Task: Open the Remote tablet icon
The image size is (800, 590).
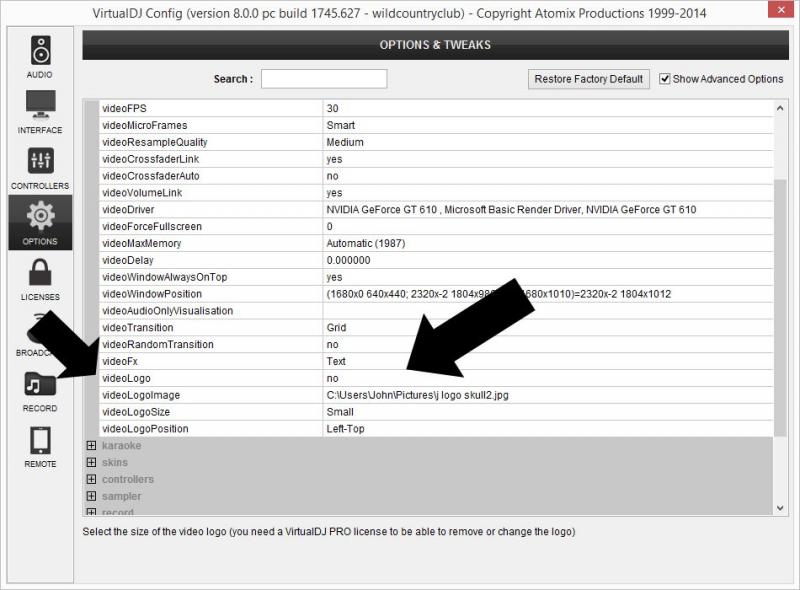Action: [x=40, y=440]
